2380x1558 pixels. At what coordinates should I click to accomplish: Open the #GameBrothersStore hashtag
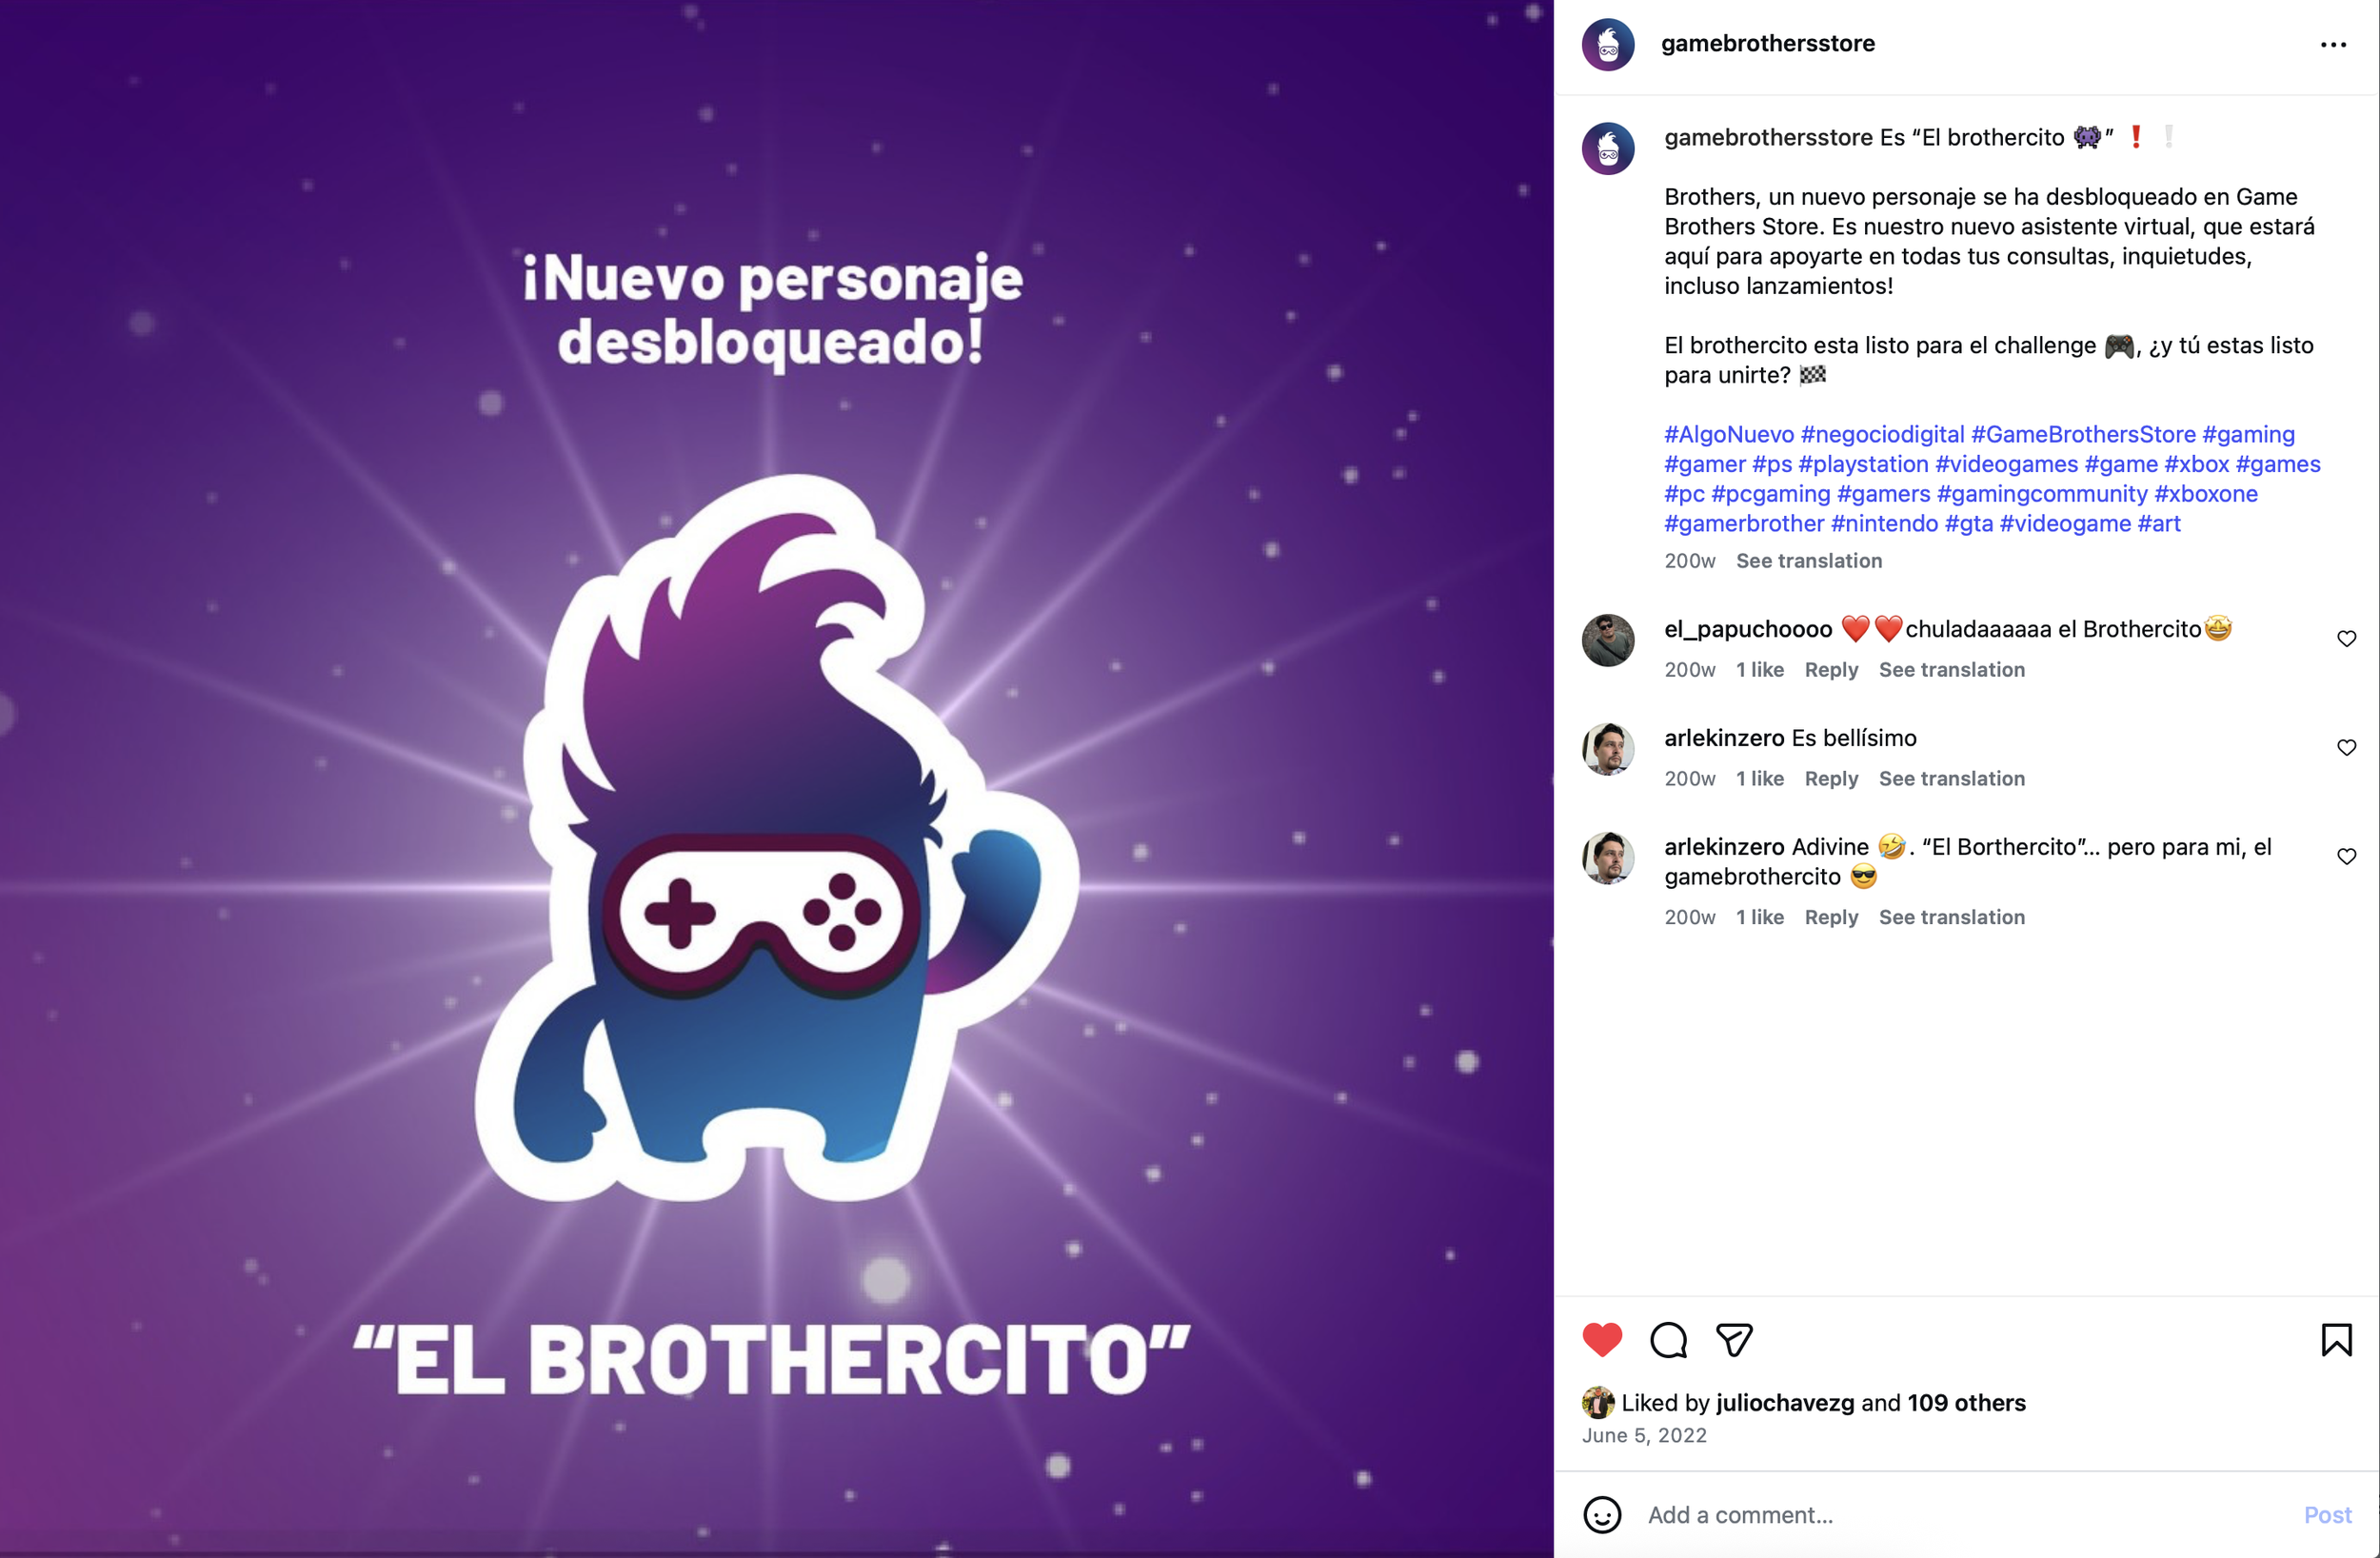(x=2083, y=434)
